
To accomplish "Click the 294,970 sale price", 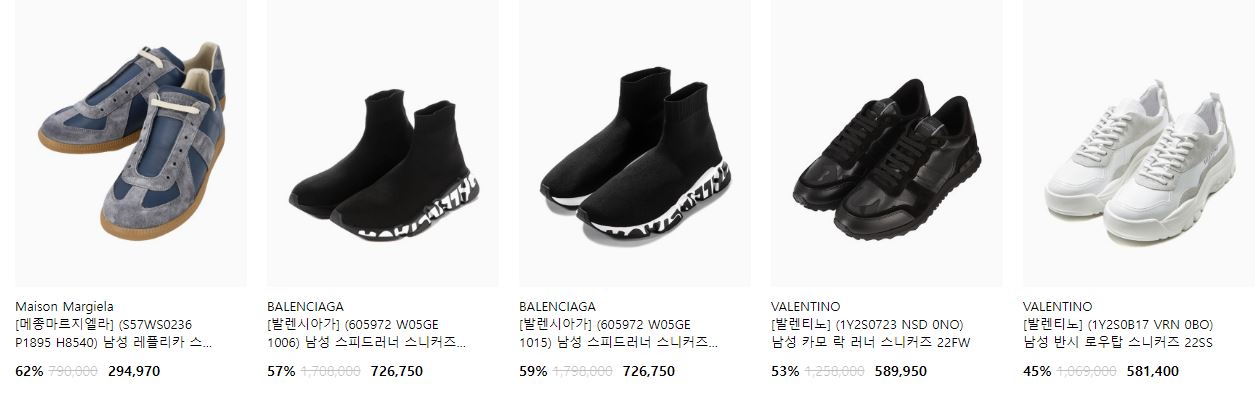I will coord(134,371).
